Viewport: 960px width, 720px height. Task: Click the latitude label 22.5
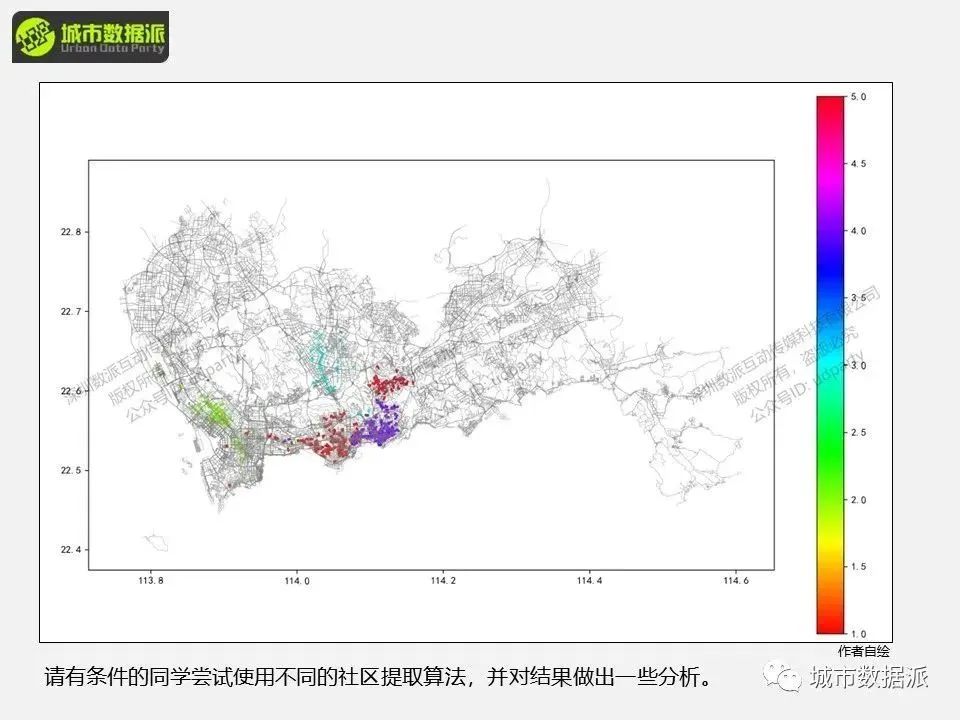pos(70,470)
